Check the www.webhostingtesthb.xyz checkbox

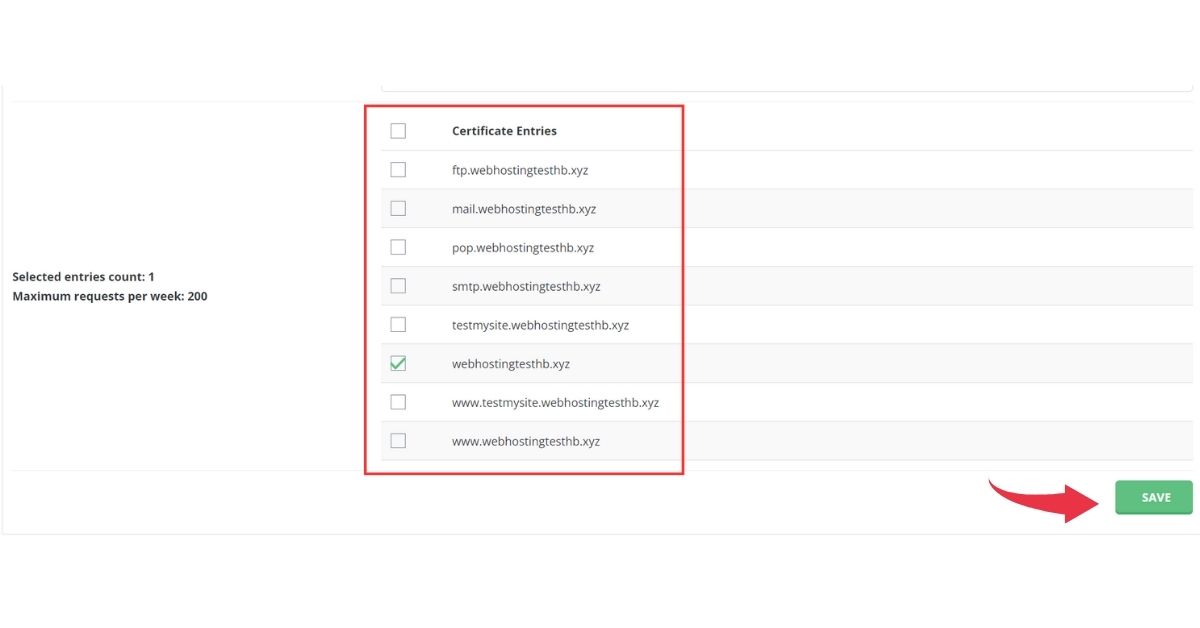pos(398,440)
